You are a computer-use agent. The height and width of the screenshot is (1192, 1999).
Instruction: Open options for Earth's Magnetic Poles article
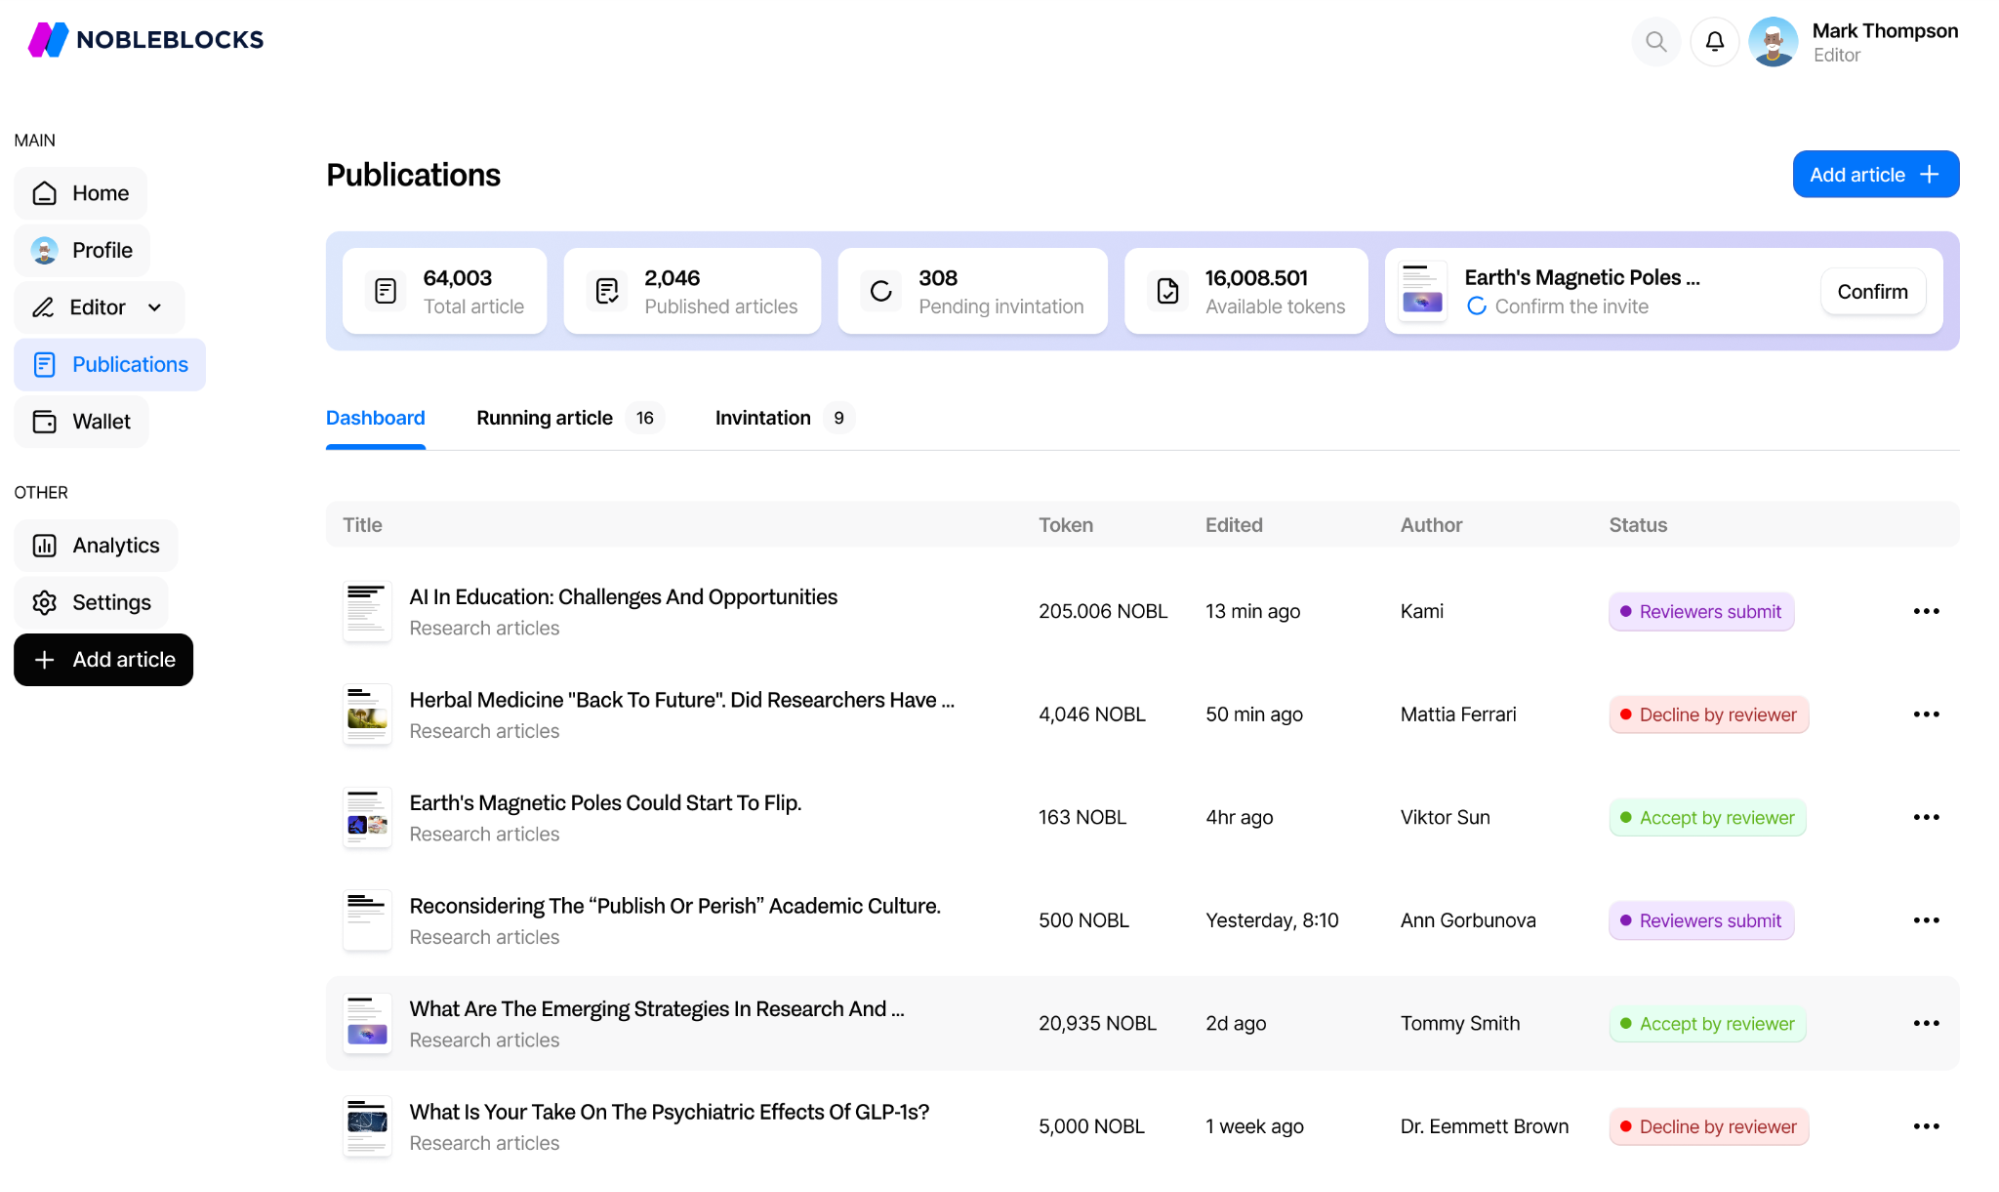[1925, 817]
